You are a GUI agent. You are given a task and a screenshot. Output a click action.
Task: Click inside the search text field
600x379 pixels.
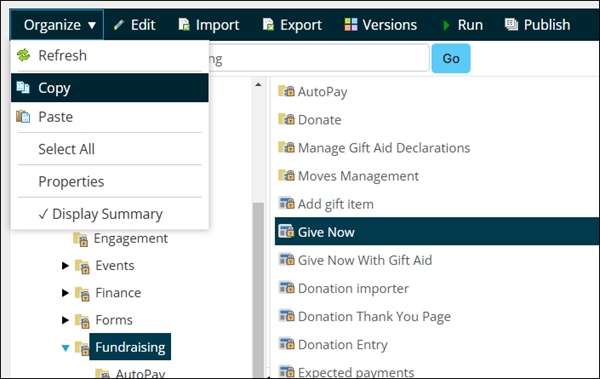tap(319, 58)
